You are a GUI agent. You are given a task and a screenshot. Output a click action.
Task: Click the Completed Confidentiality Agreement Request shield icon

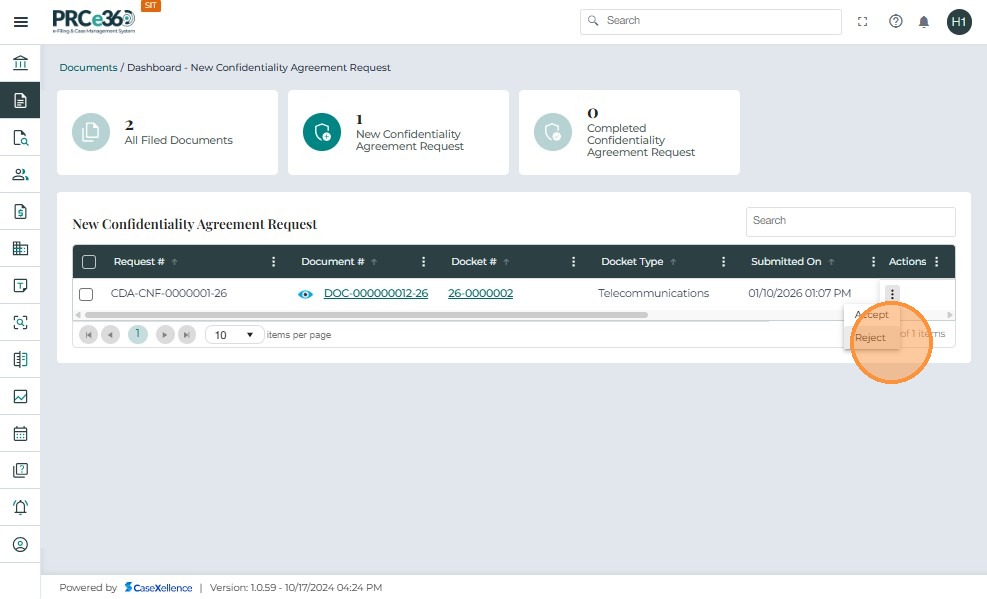553,132
